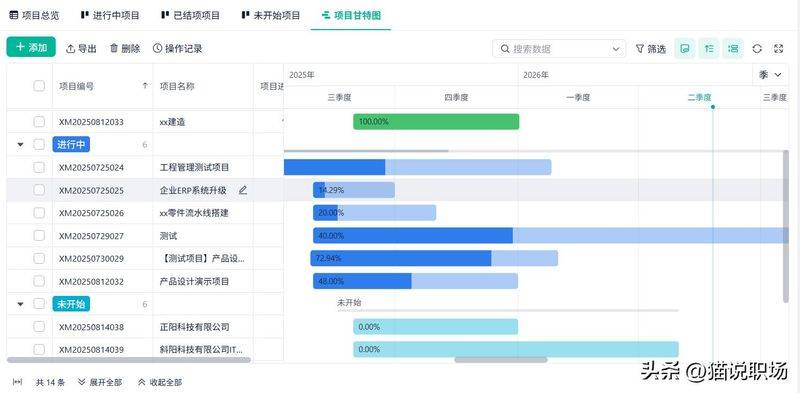Click the Gantt horizontal scrollbar
The height and width of the screenshot is (393, 800).
click(501, 360)
